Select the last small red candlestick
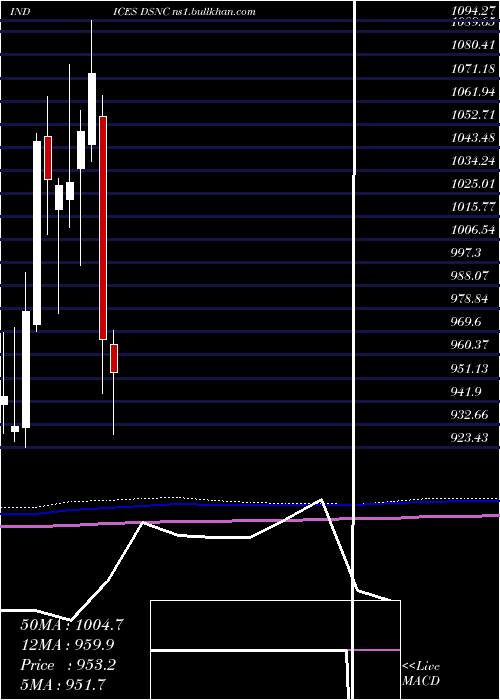Viewport: 500px width, 700px height. 114,358
